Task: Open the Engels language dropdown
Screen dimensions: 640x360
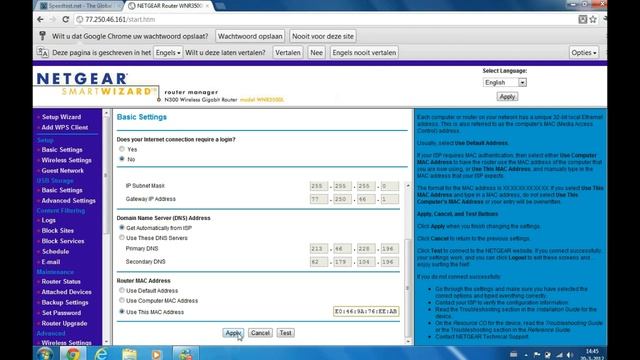Action: click(x=168, y=52)
